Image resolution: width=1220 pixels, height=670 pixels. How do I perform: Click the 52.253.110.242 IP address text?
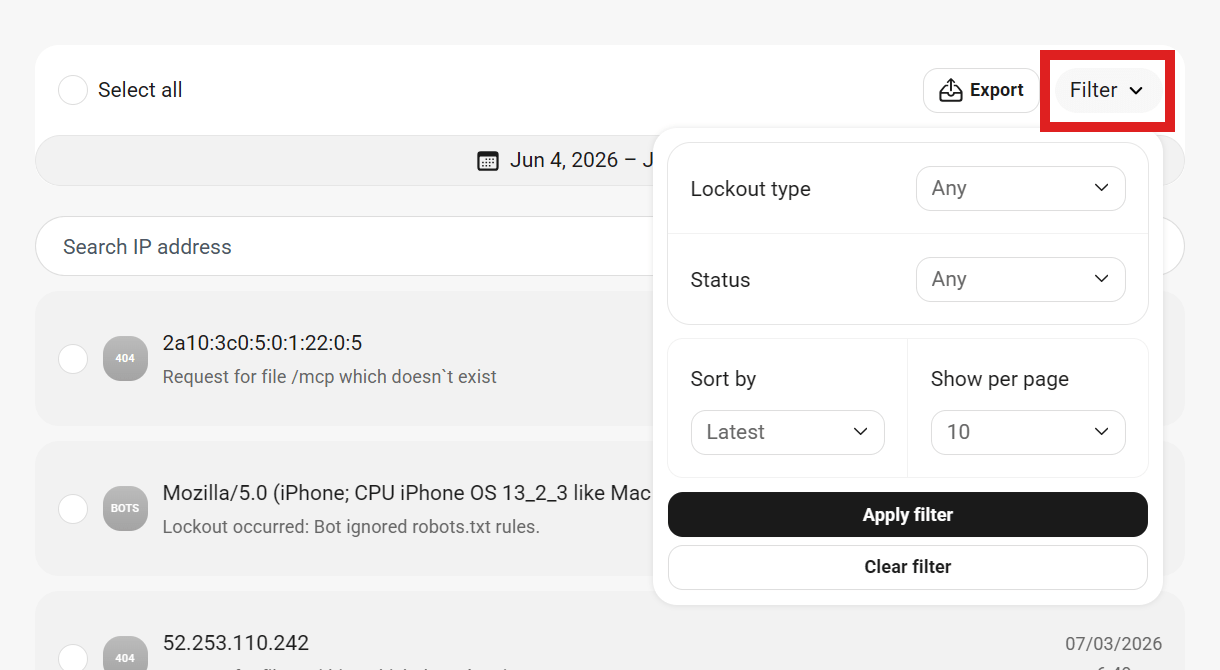(x=236, y=643)
